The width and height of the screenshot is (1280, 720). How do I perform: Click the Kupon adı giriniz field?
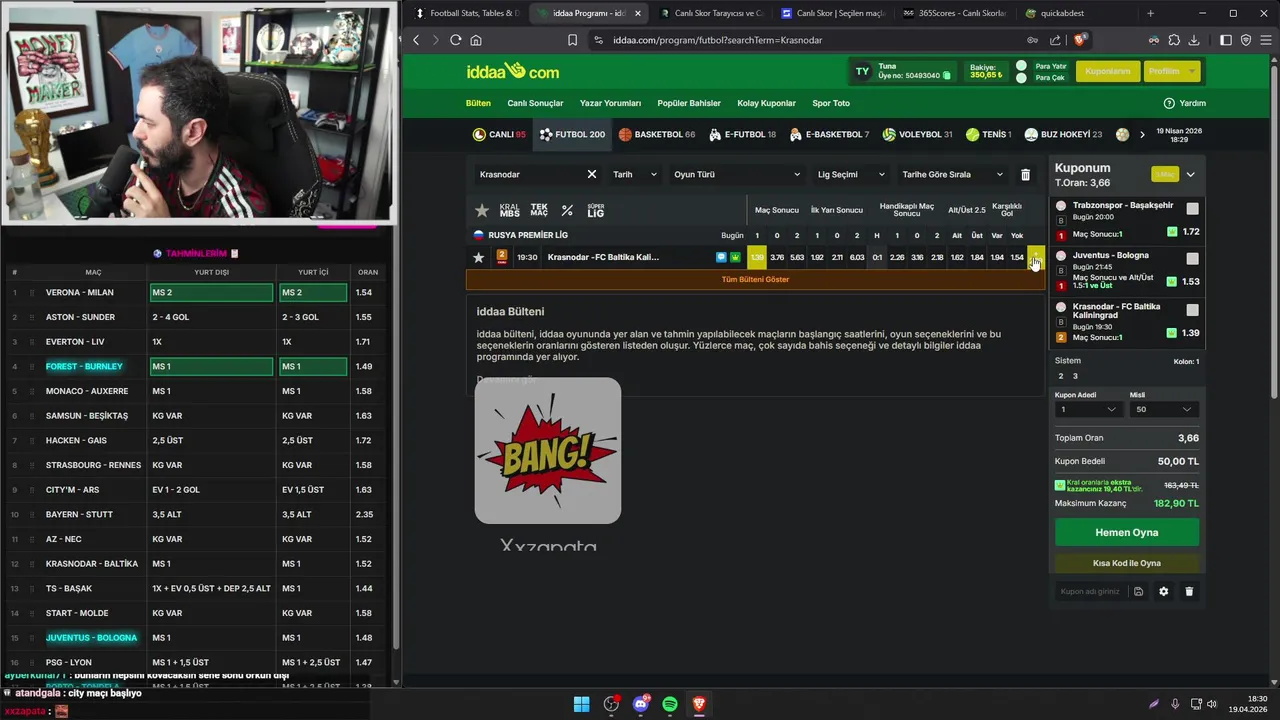click(1091, 591)
